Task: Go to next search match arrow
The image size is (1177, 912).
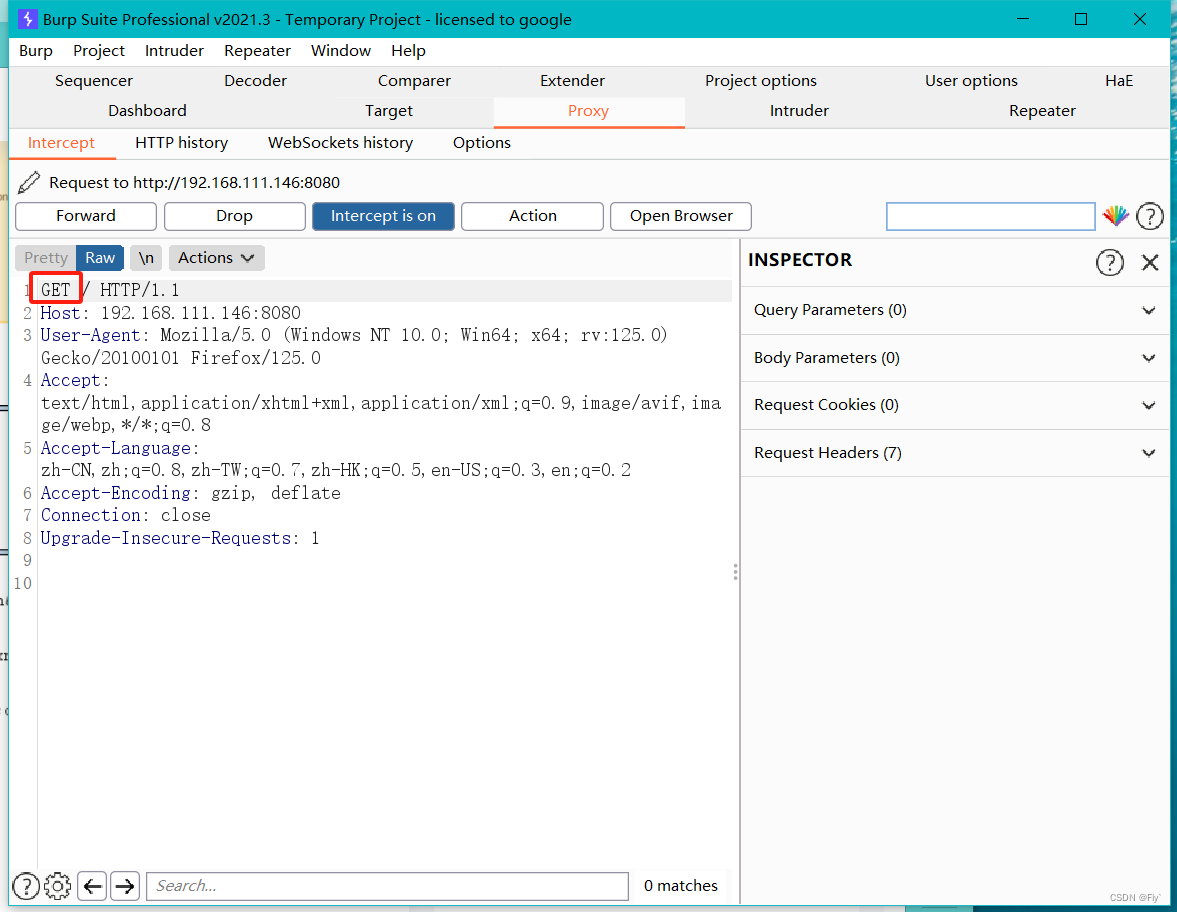Action: (x=125, y=886)
